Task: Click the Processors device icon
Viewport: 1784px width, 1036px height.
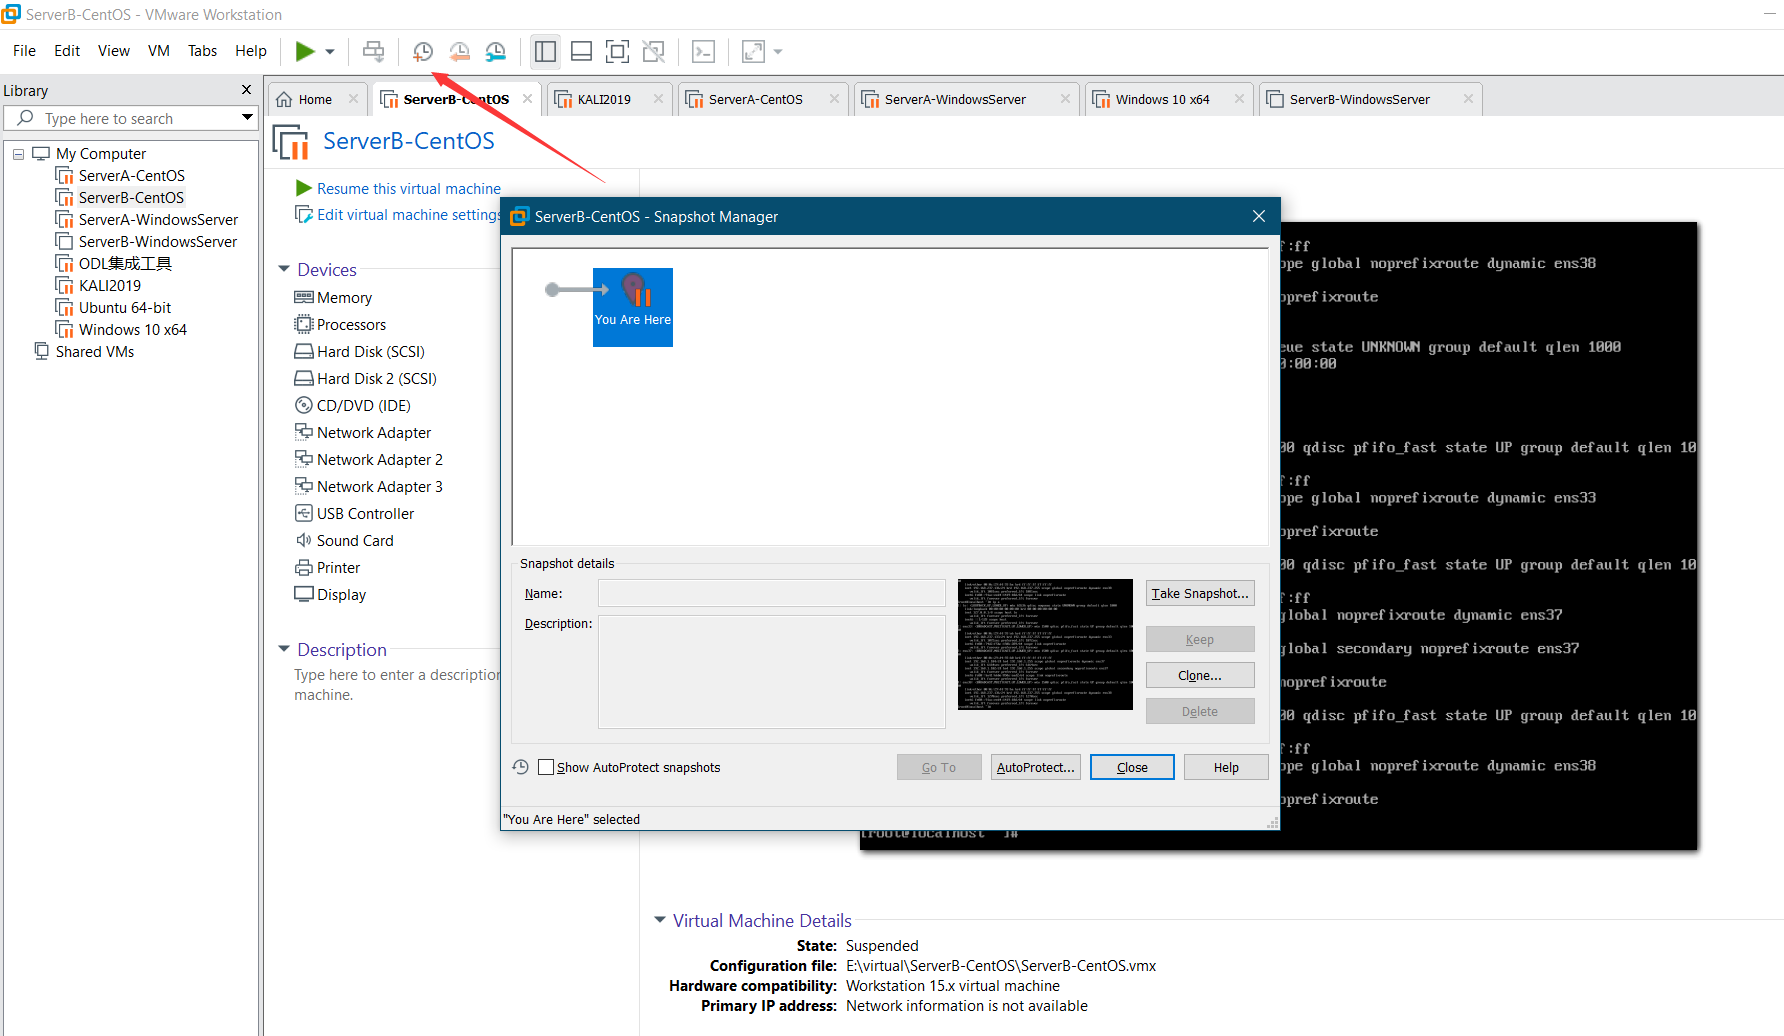Action: [x=304, y=324]
